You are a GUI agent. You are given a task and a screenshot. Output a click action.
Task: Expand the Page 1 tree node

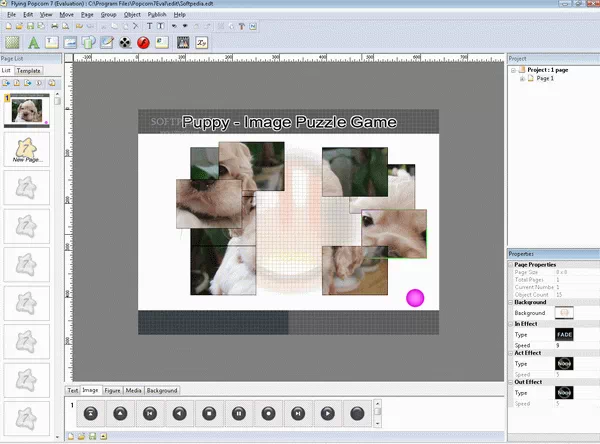click(x=522, y=78)
